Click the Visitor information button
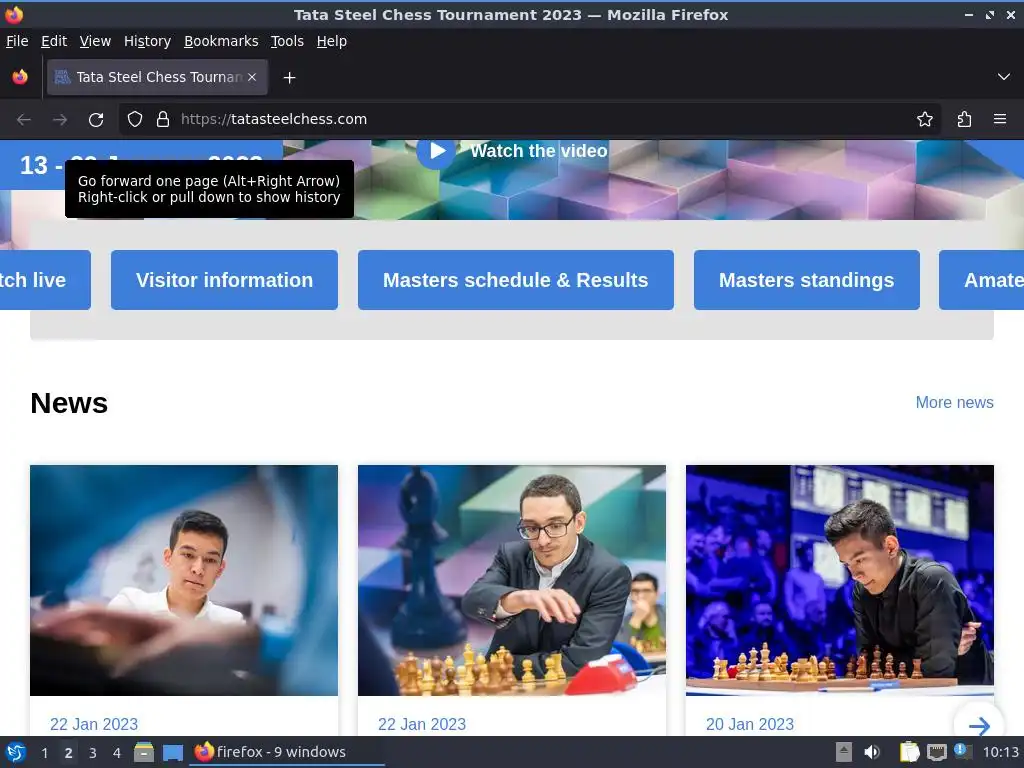This screenshot has height=768, width=1024. coord(225,280)
